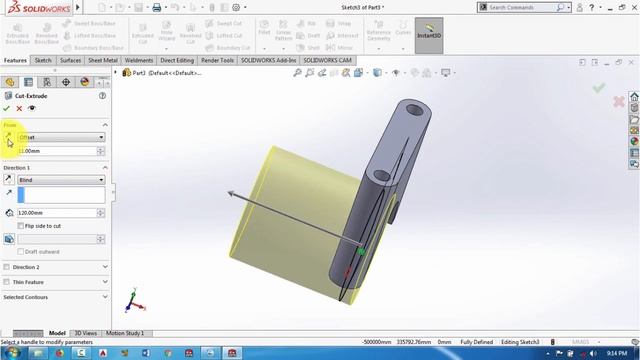This screenshot has height=360, width=640.
Task: Collapse the Direction 1 section
Action: pos(105,167)
